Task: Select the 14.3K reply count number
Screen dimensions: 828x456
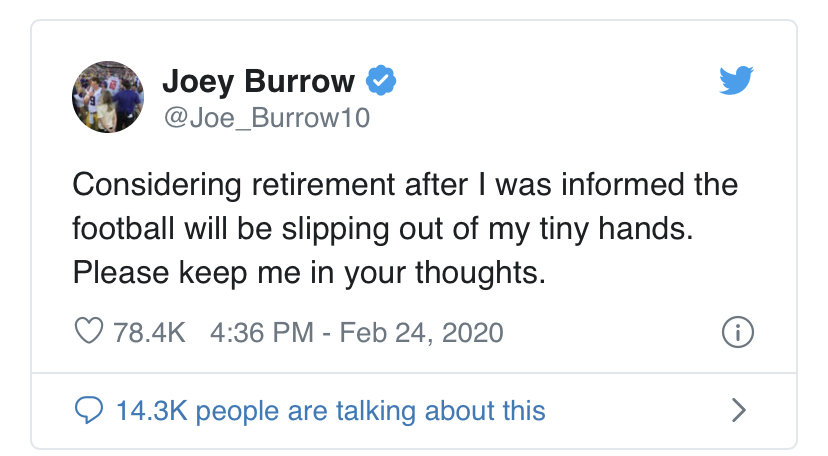Action: click(152, 411)
